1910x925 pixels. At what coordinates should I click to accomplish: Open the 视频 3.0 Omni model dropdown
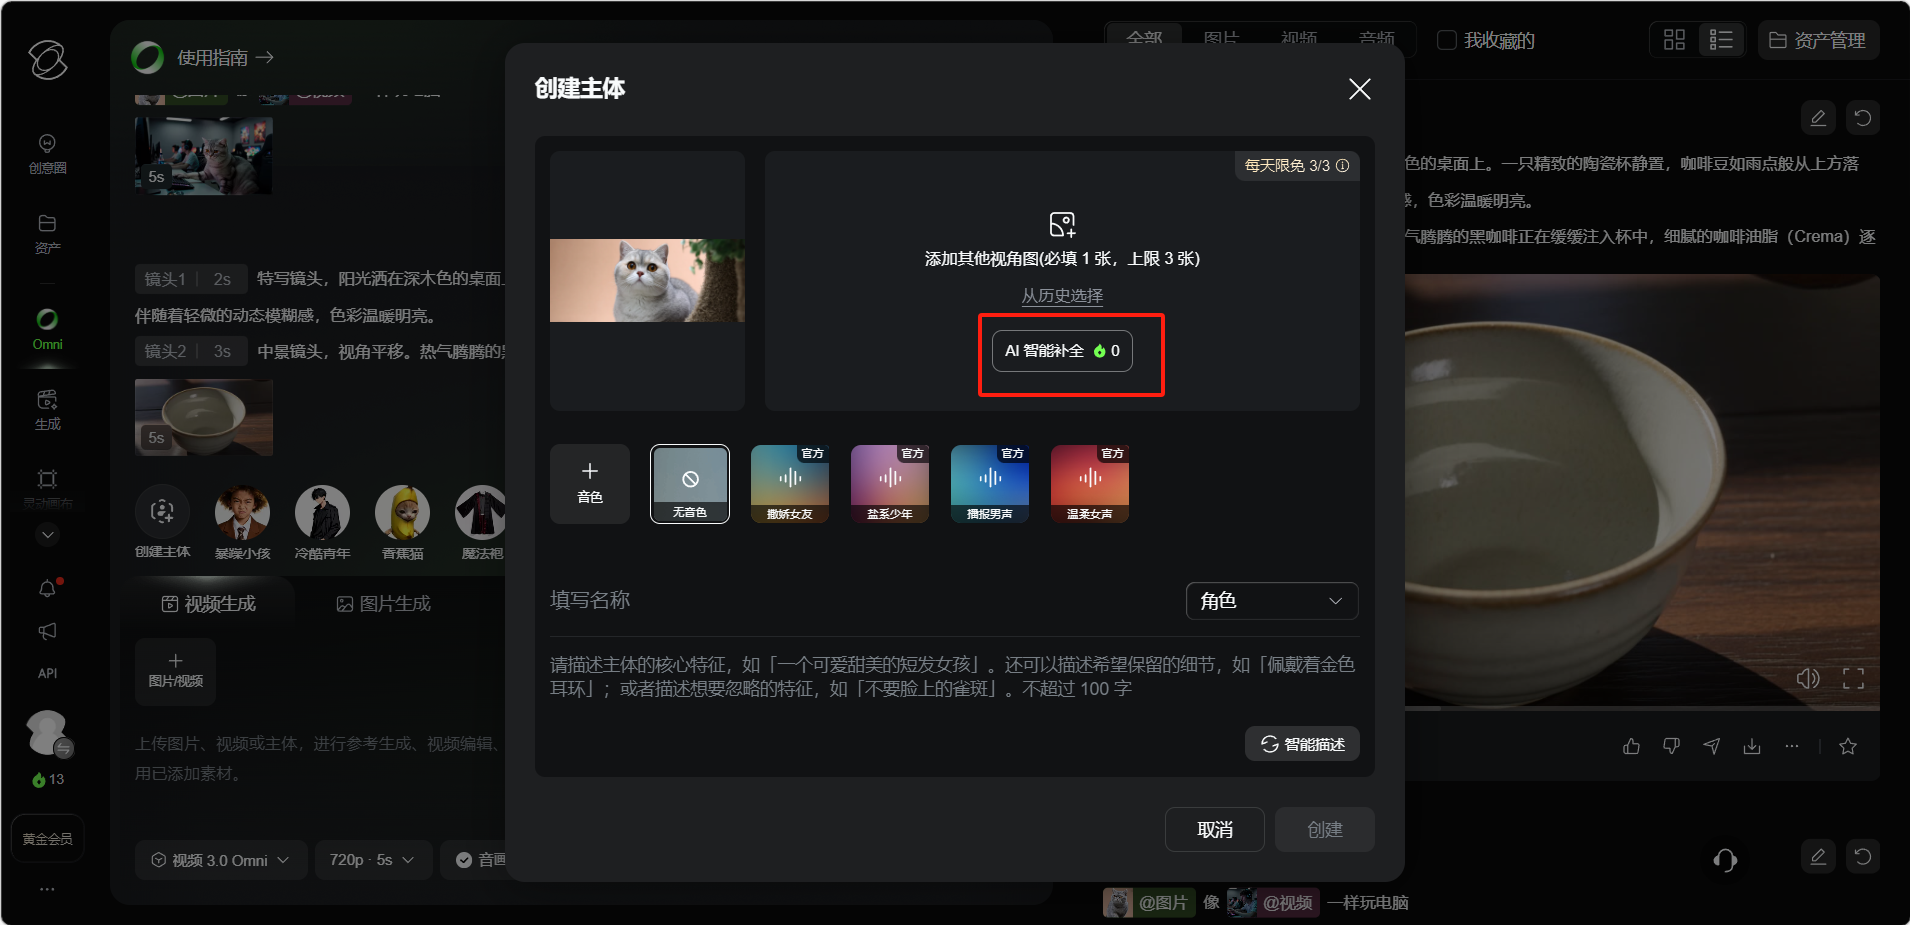tap(221, 860)
